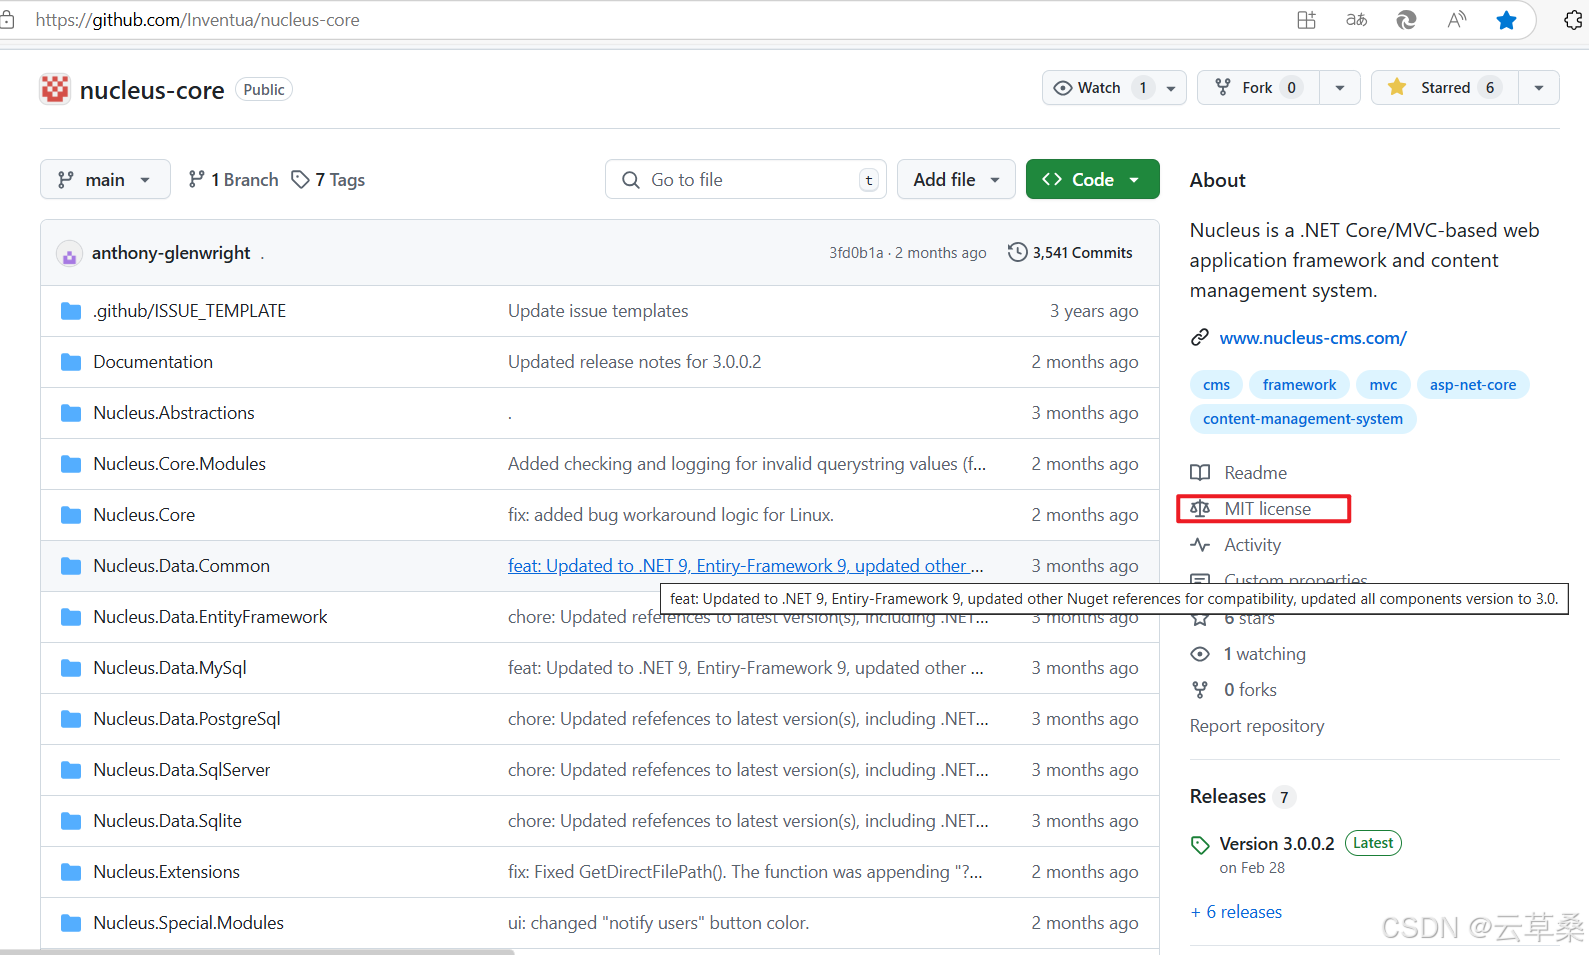Open the Releases section heading
The image size is (1589, 955).
tap(1228, 796)
